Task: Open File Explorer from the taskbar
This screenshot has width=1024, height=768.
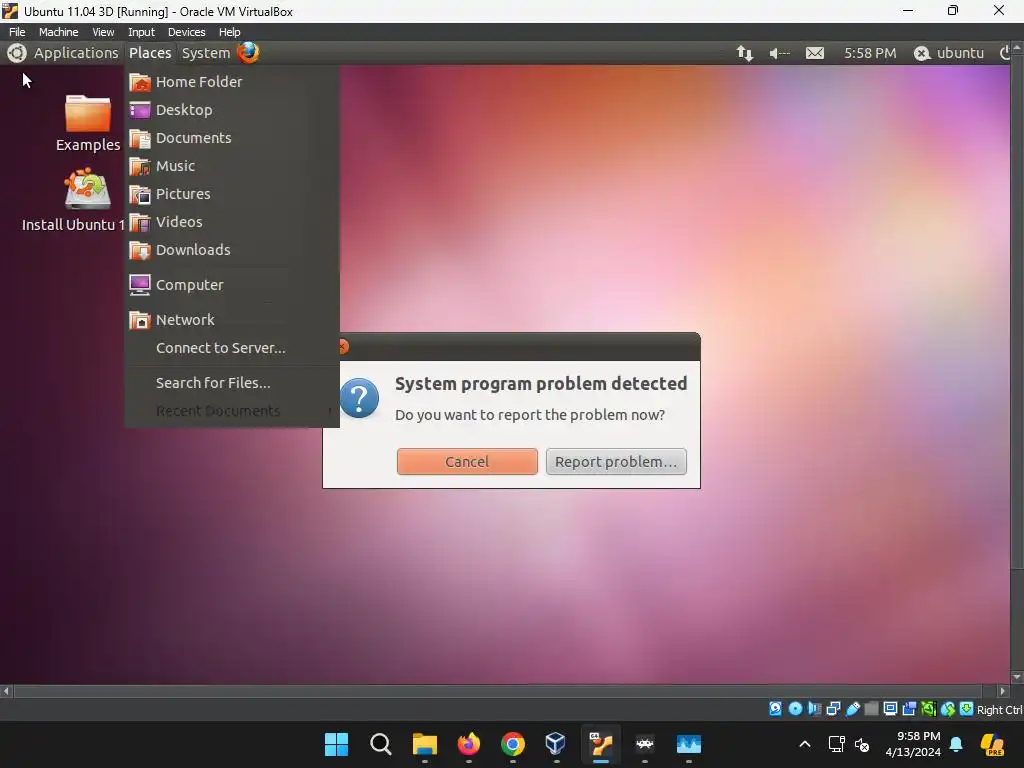Action: [424, 744]
